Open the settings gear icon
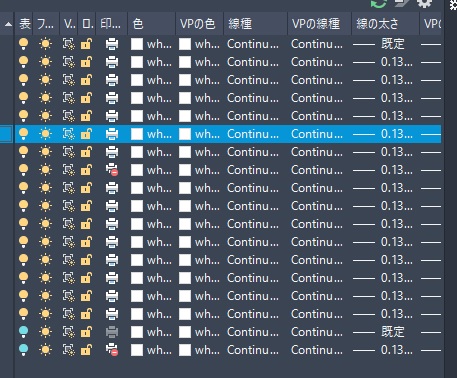This screenshot has height=378, width=457. [x=425, y=3]
